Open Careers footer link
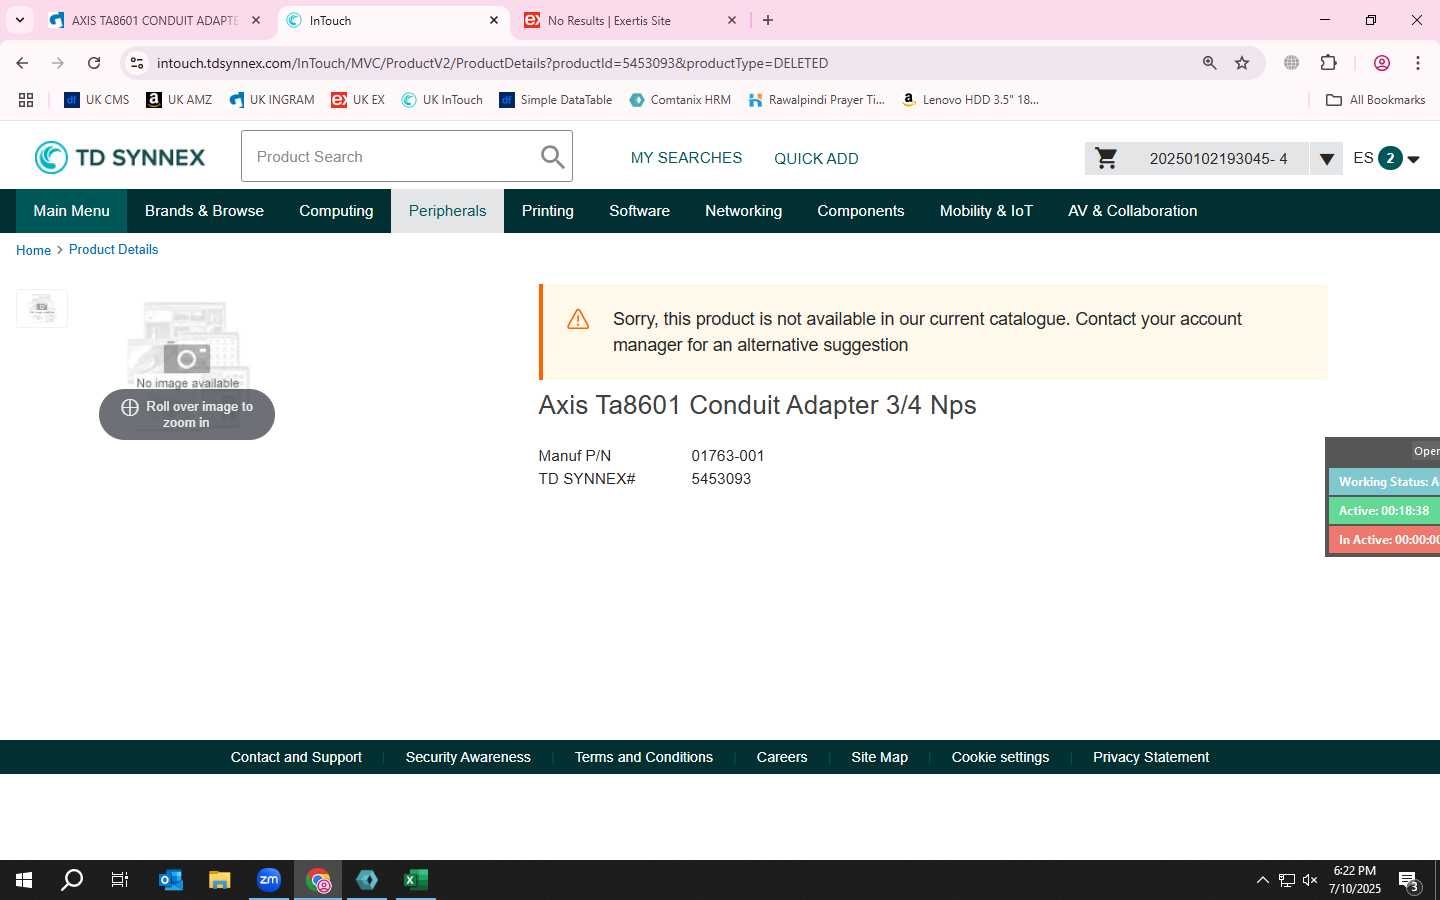This screenshot has width=1440, height=900. (782, 757)
